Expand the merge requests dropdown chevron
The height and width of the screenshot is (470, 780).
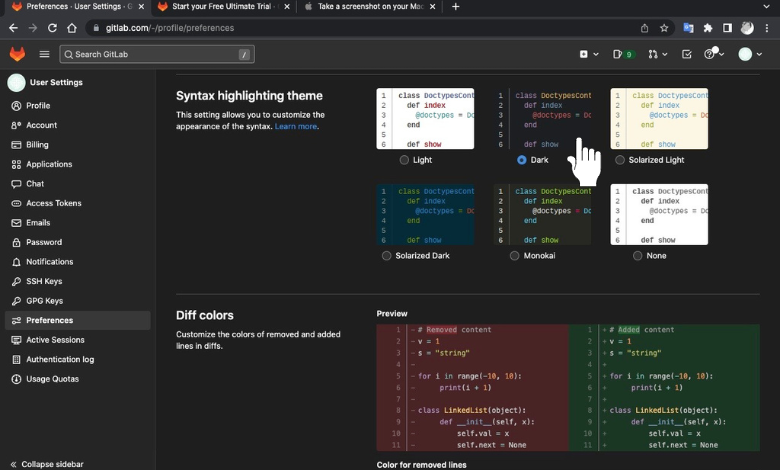(665, 54)
